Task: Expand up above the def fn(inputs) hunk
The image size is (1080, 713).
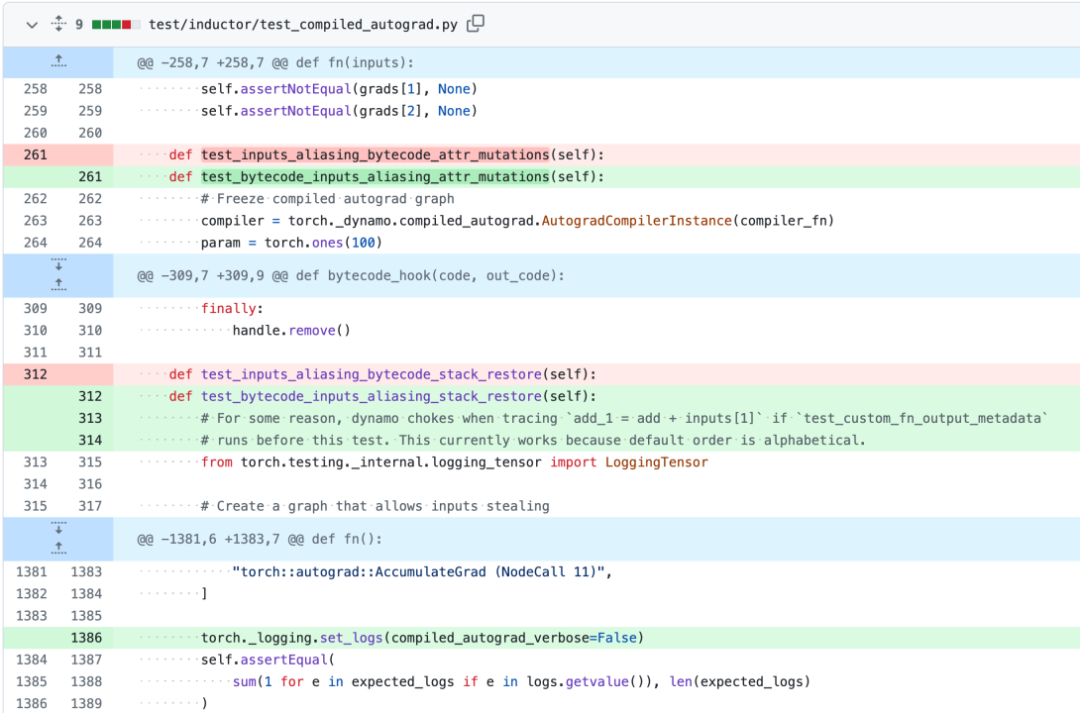Action: [59, 62]
